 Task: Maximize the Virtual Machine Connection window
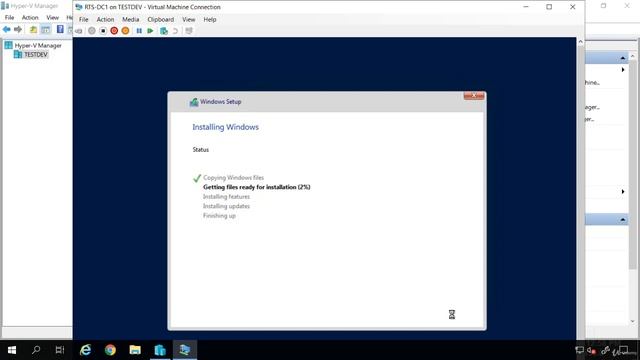click(549, 7)
